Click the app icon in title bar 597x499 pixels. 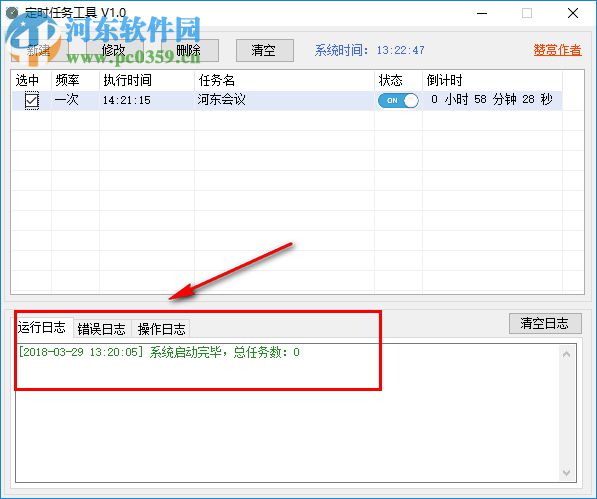12,13
